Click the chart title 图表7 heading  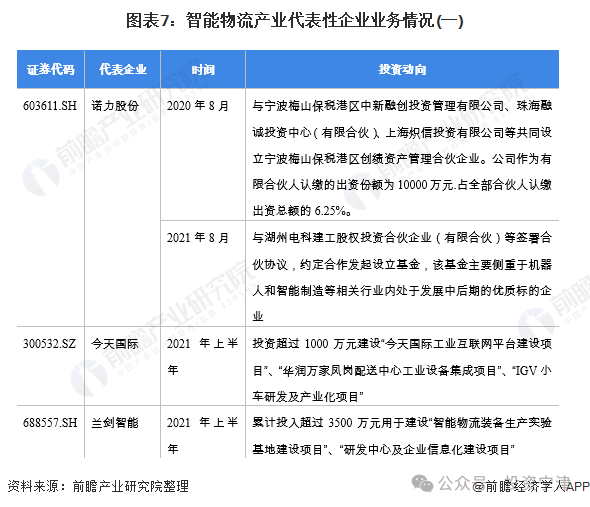coord(295,20)
